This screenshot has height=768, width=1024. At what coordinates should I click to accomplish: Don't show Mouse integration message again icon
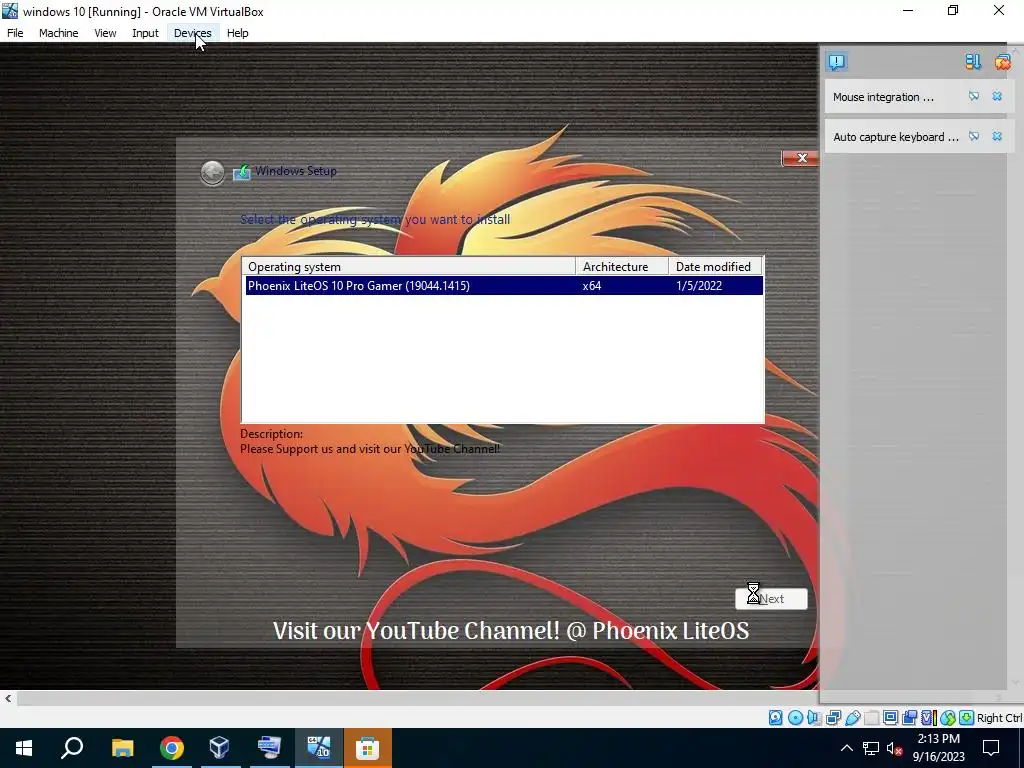[974, 97]
